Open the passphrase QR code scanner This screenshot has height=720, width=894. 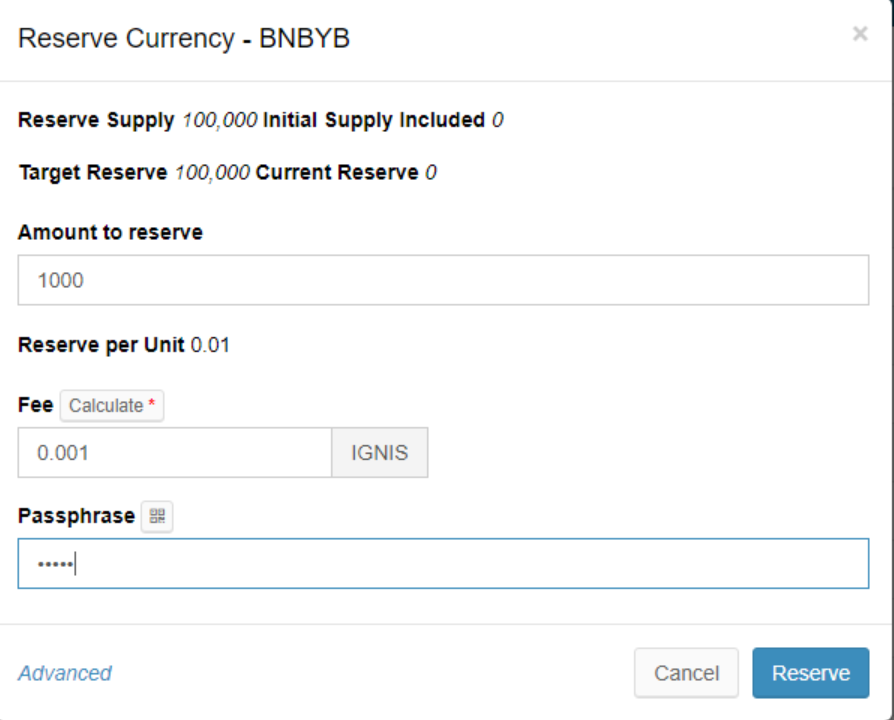(157, 516)
